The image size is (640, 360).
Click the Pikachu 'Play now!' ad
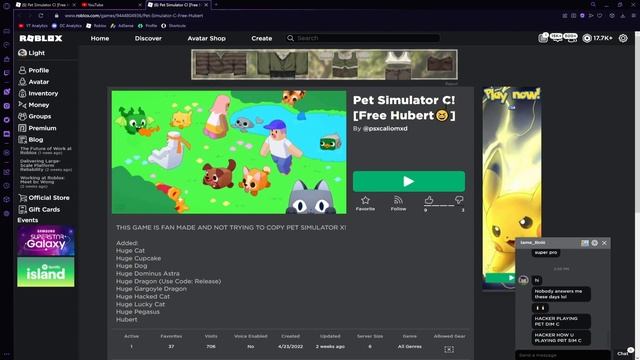512,188
